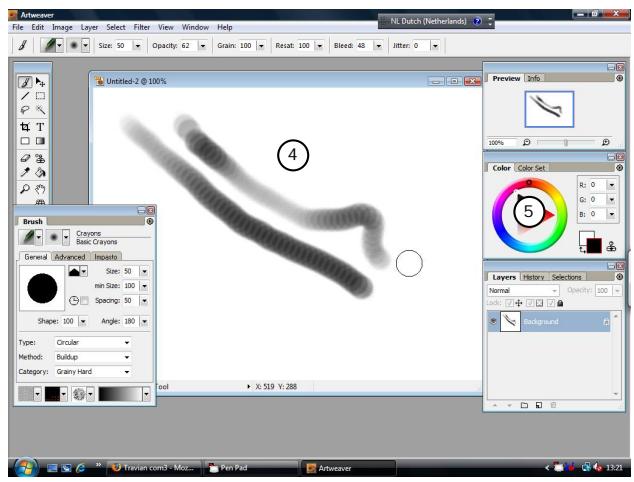This screenshot has width=634, height=482.
Task: Click the brush tool icon in options bar
Action: (23, 45)
